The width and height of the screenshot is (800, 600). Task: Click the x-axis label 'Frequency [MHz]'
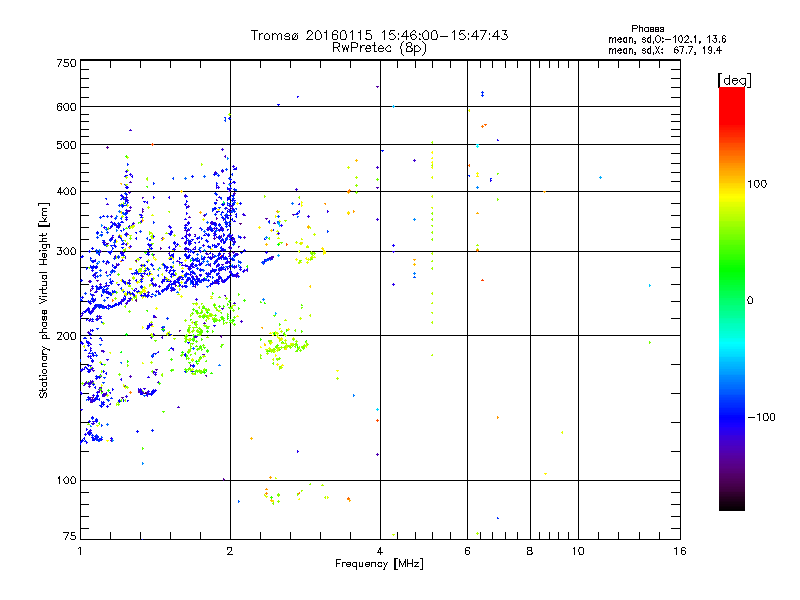(379, 564)
